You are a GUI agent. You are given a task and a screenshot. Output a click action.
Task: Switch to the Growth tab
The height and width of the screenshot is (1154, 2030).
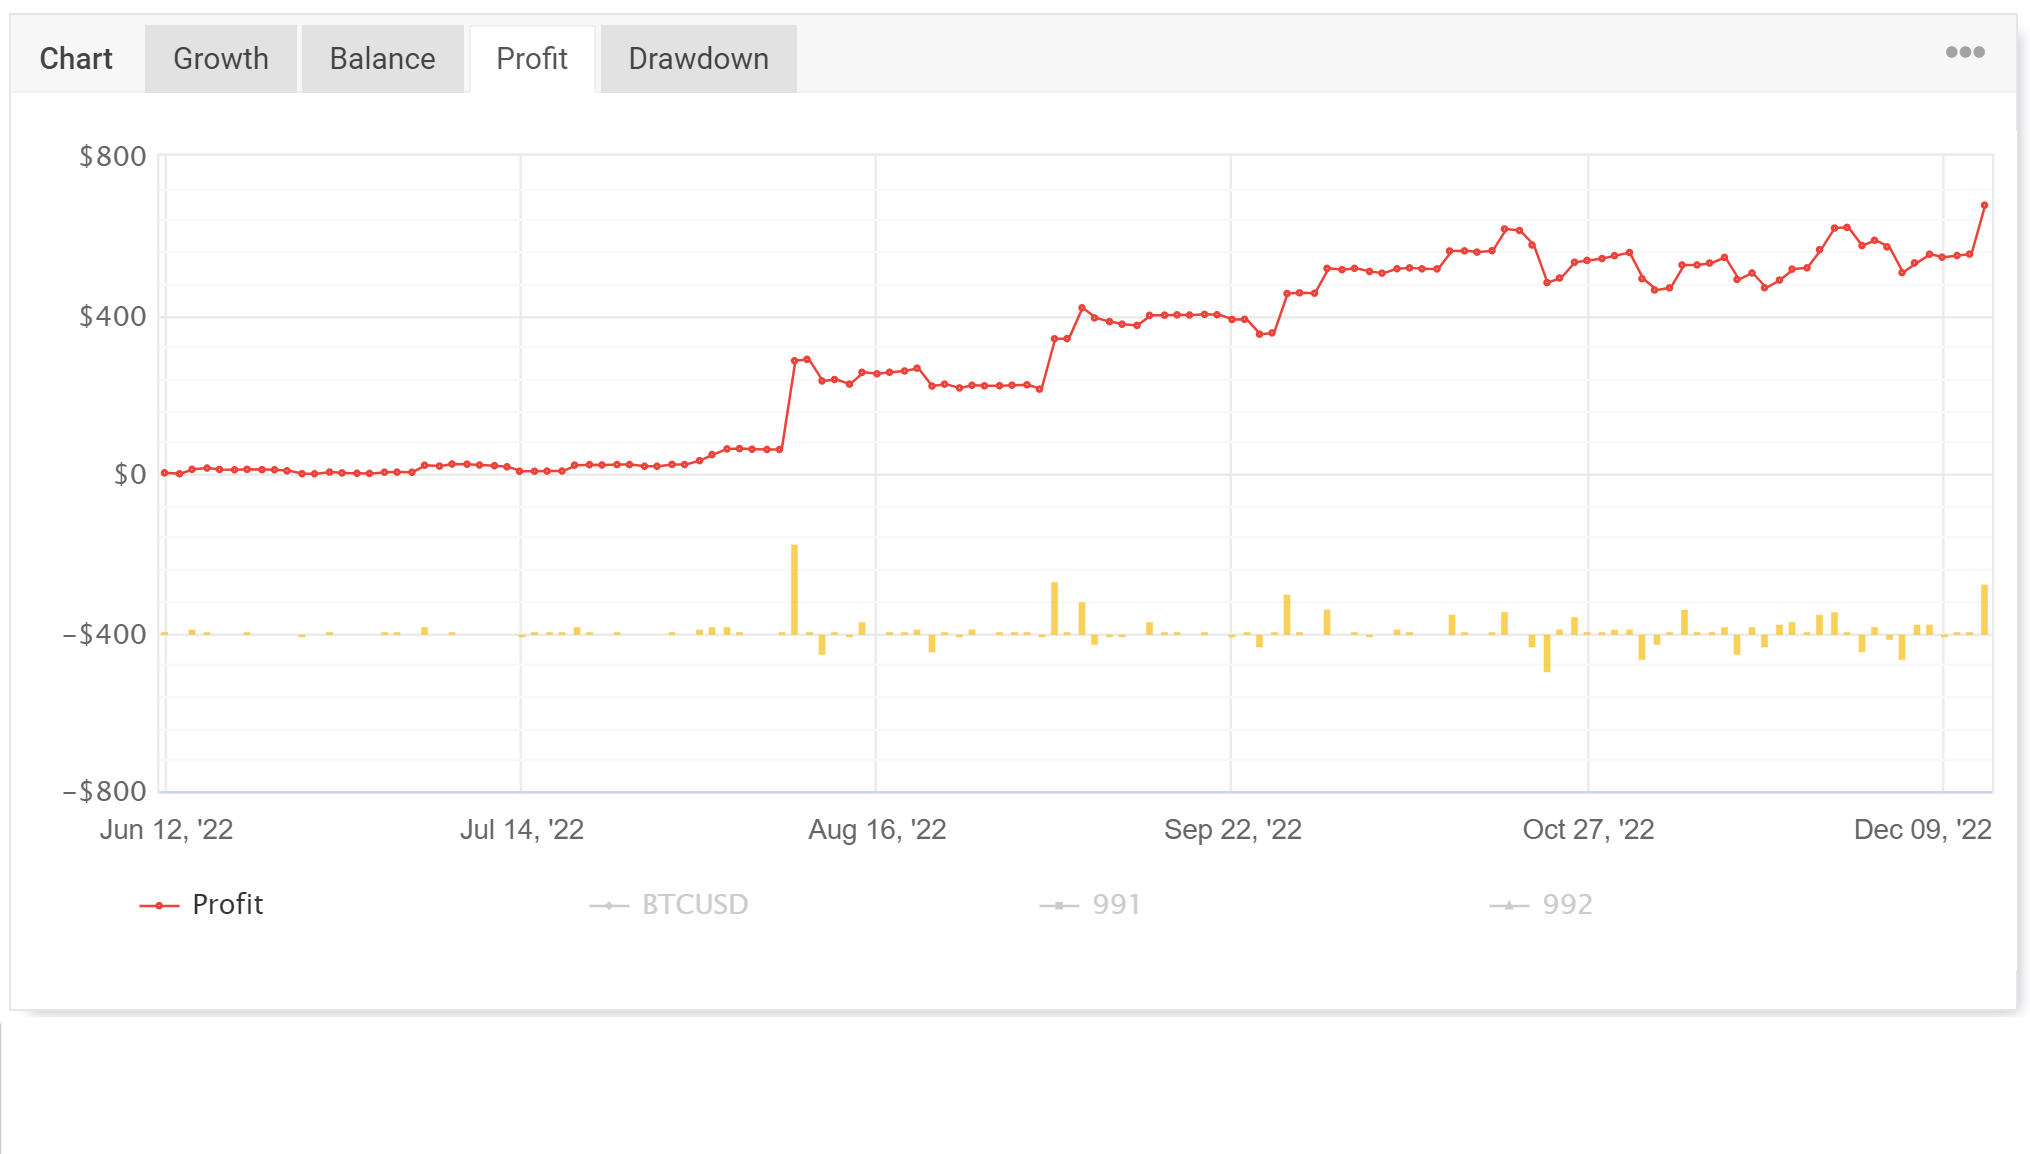(220, 59)
